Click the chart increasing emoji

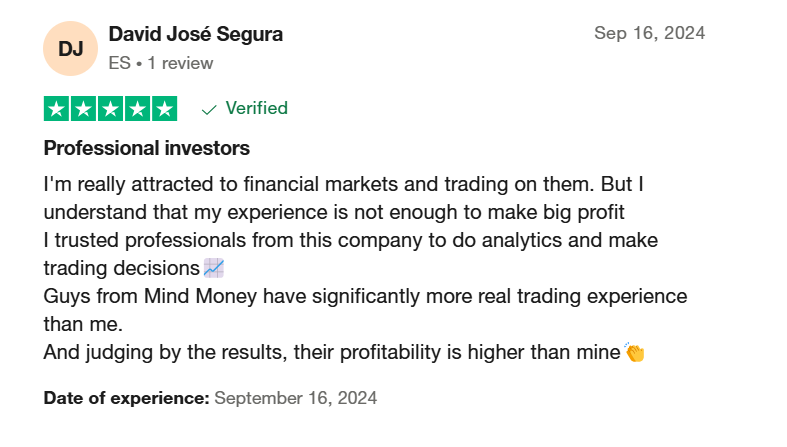214,268
